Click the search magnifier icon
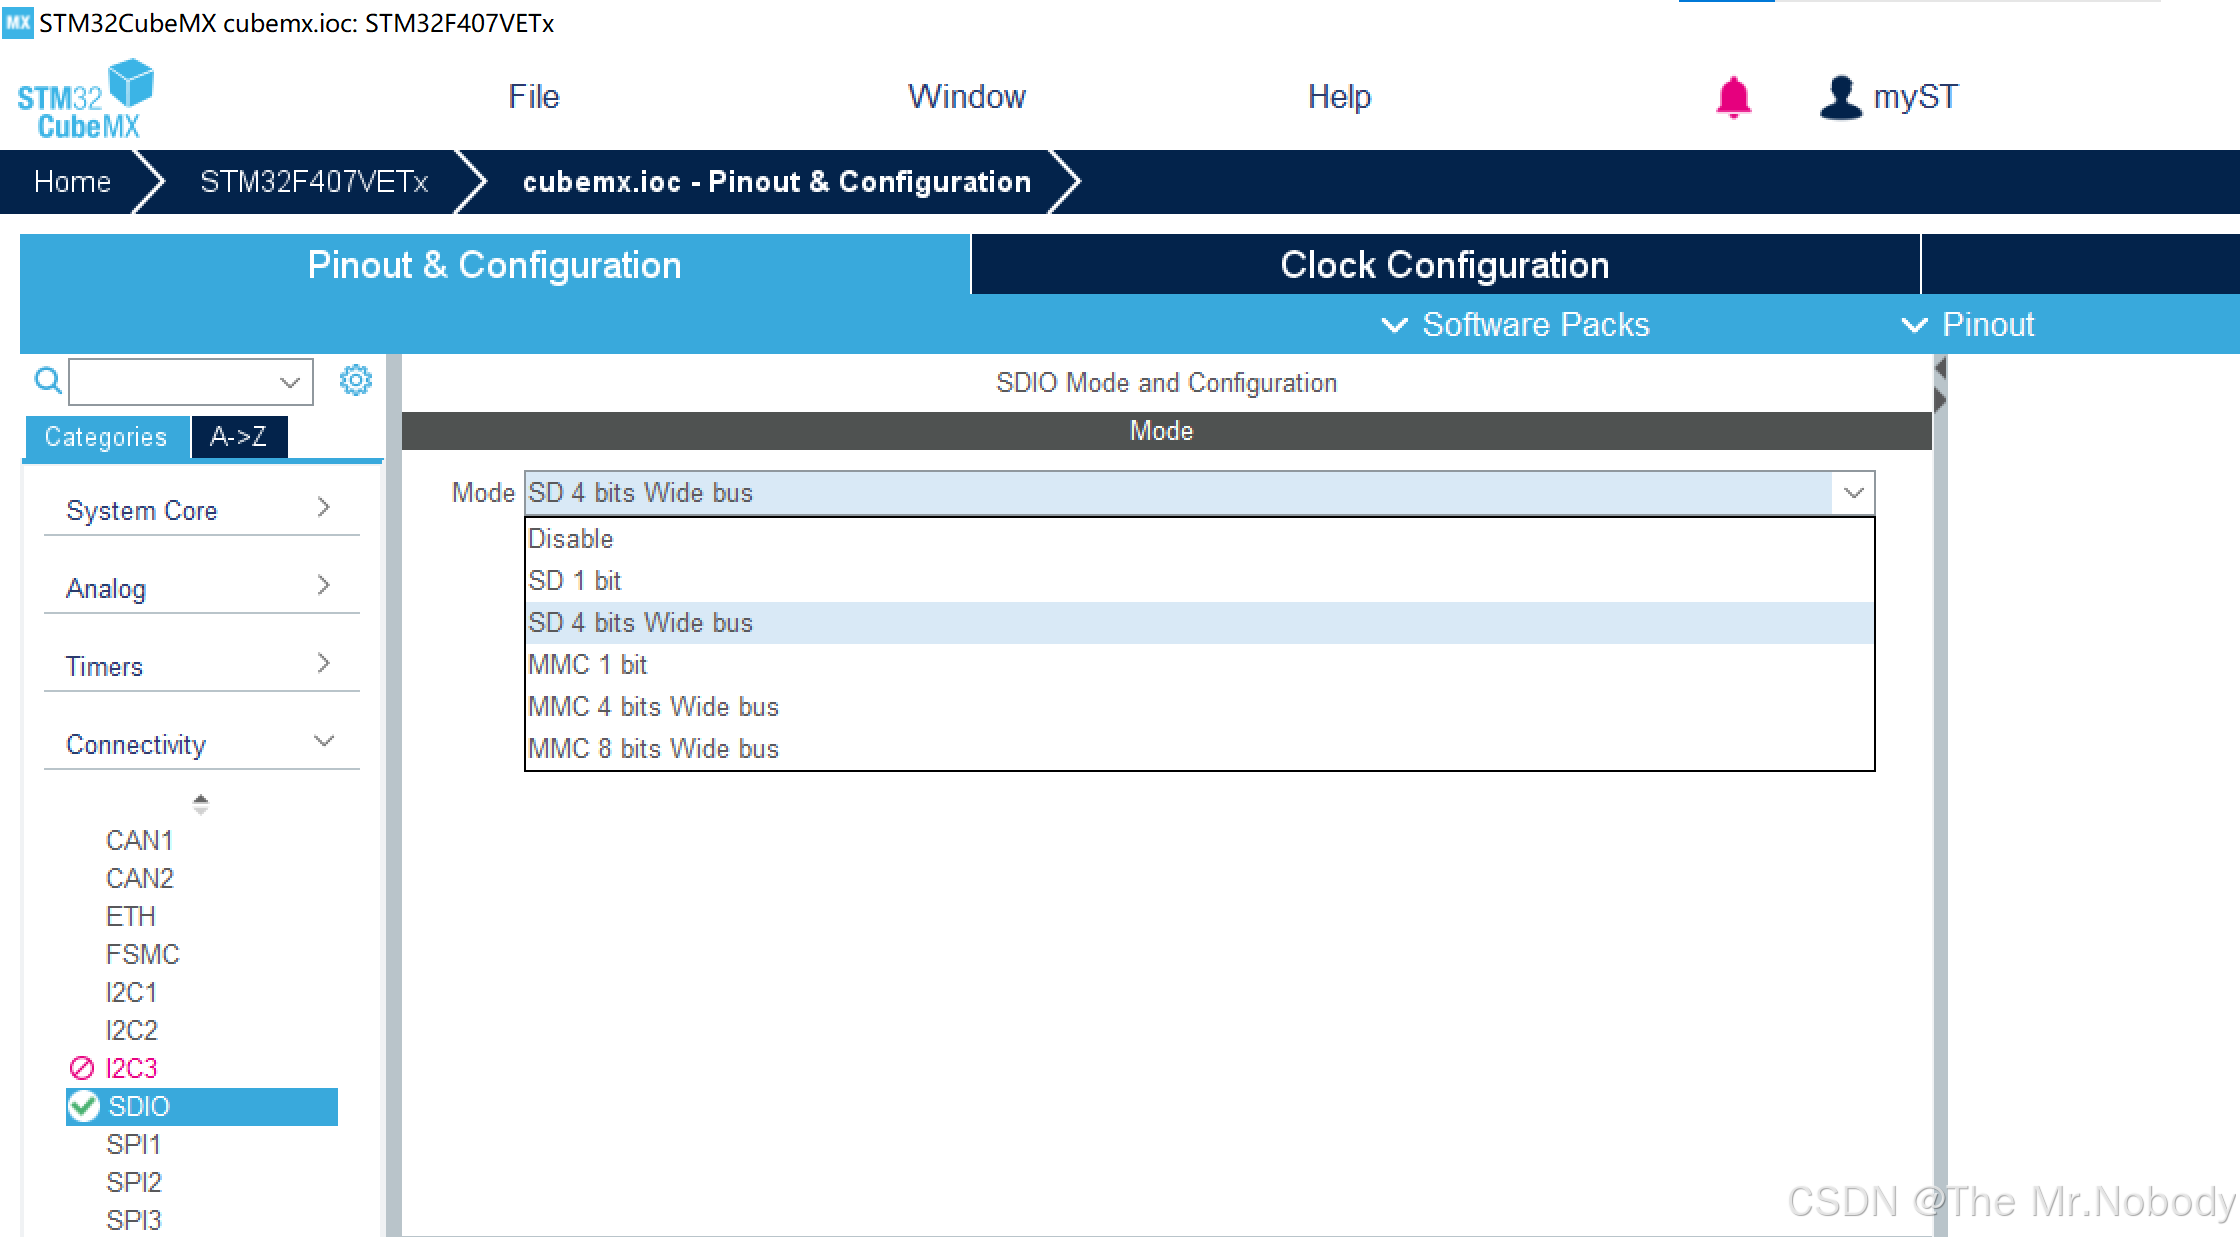Viewport: 2240px width, 1237px height. (x=47, y=381)
